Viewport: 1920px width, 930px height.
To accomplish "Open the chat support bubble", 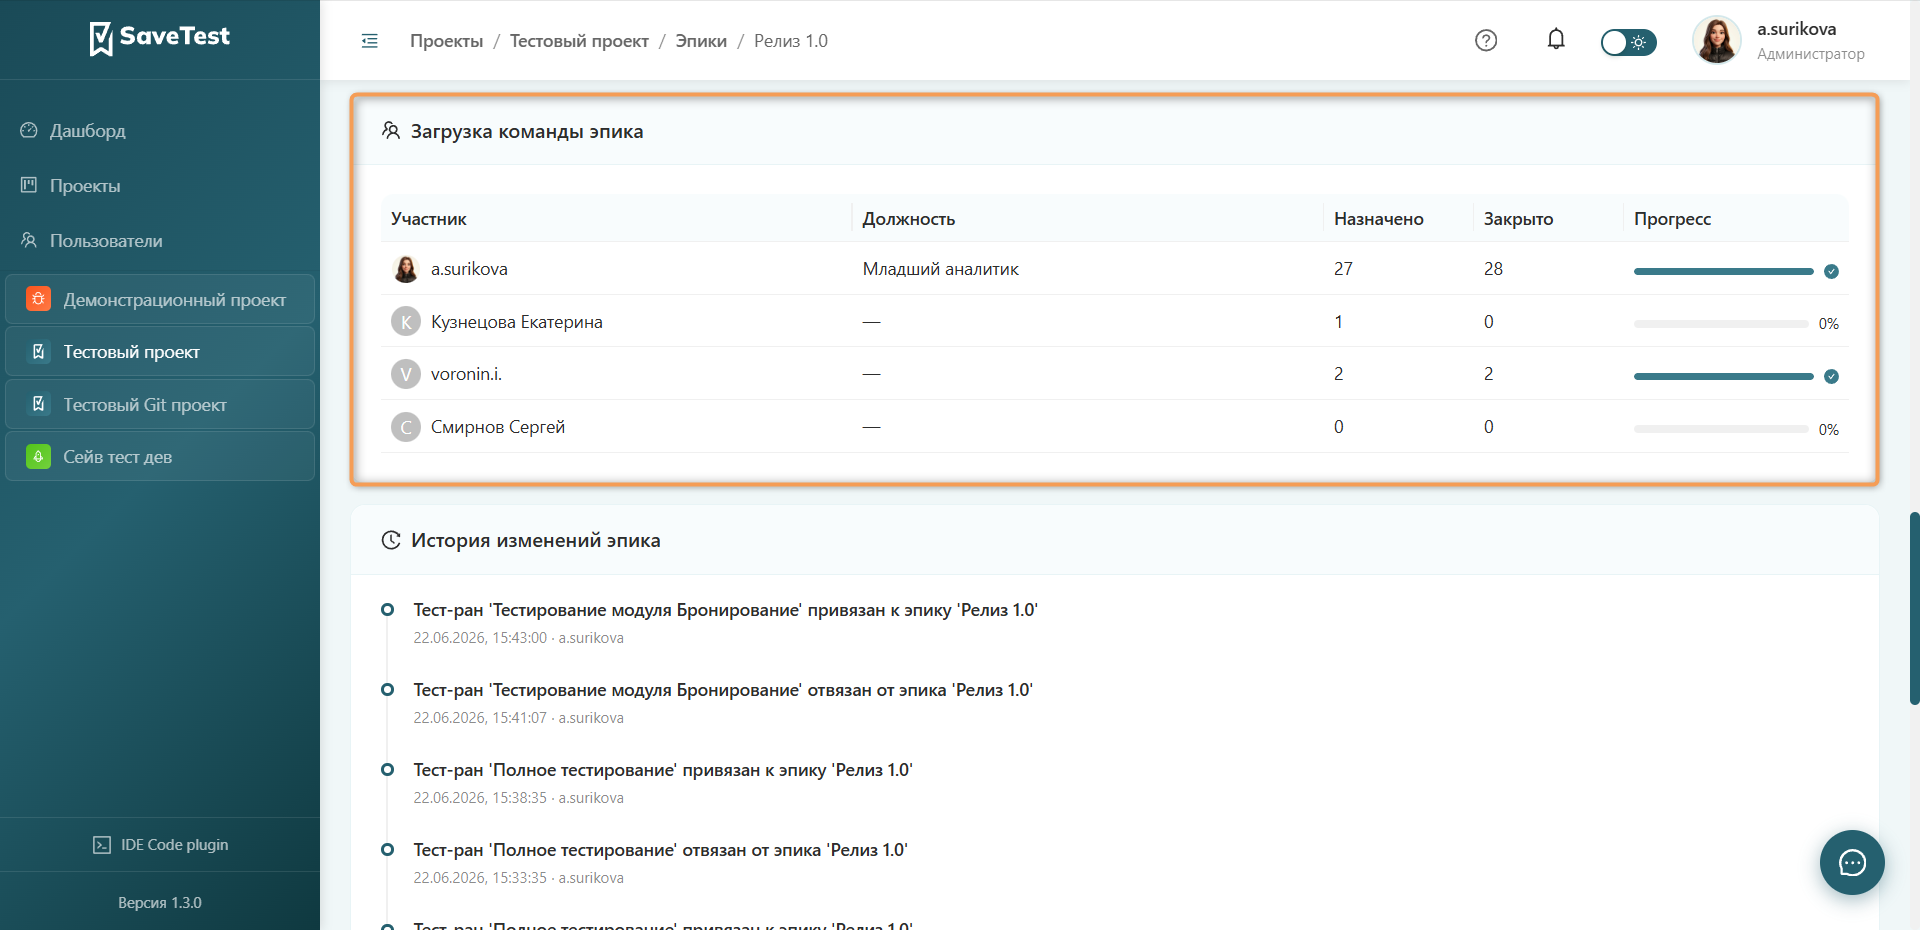I will (x=1852, y=862).
